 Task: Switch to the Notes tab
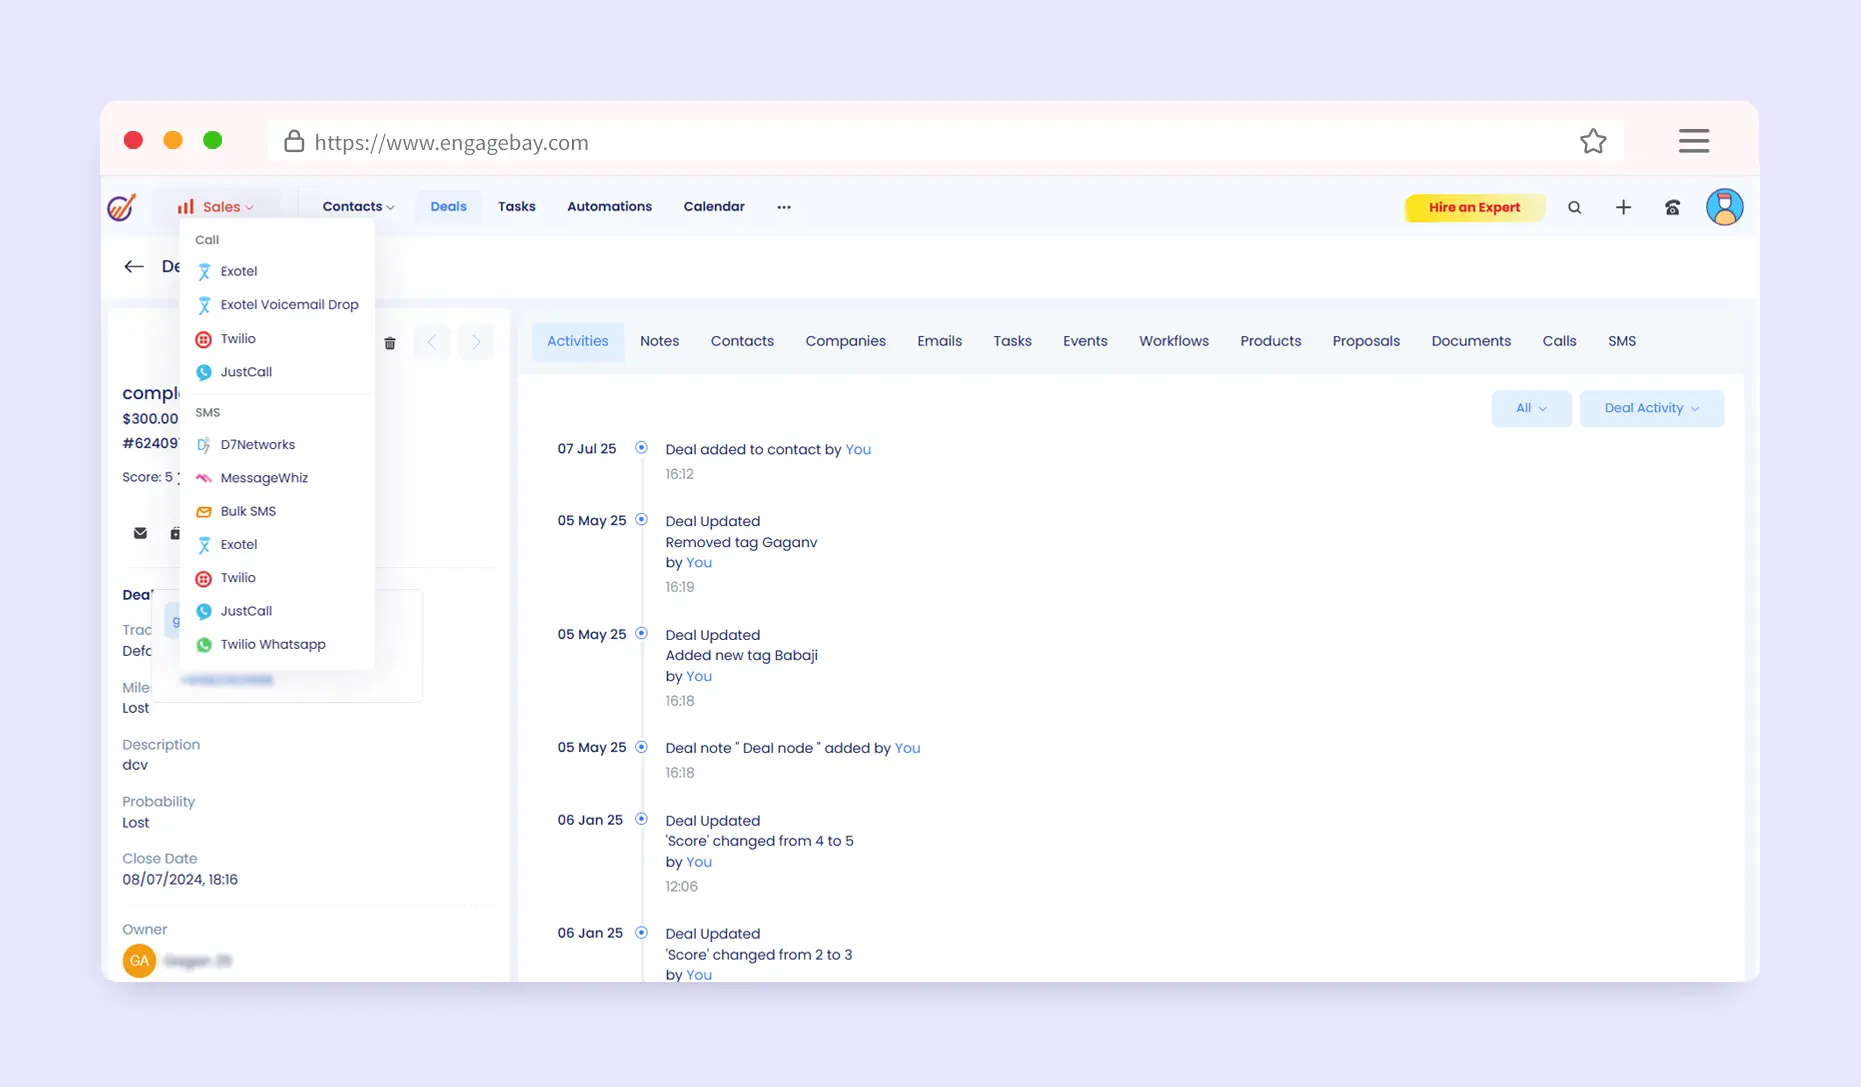pos(659,341)
